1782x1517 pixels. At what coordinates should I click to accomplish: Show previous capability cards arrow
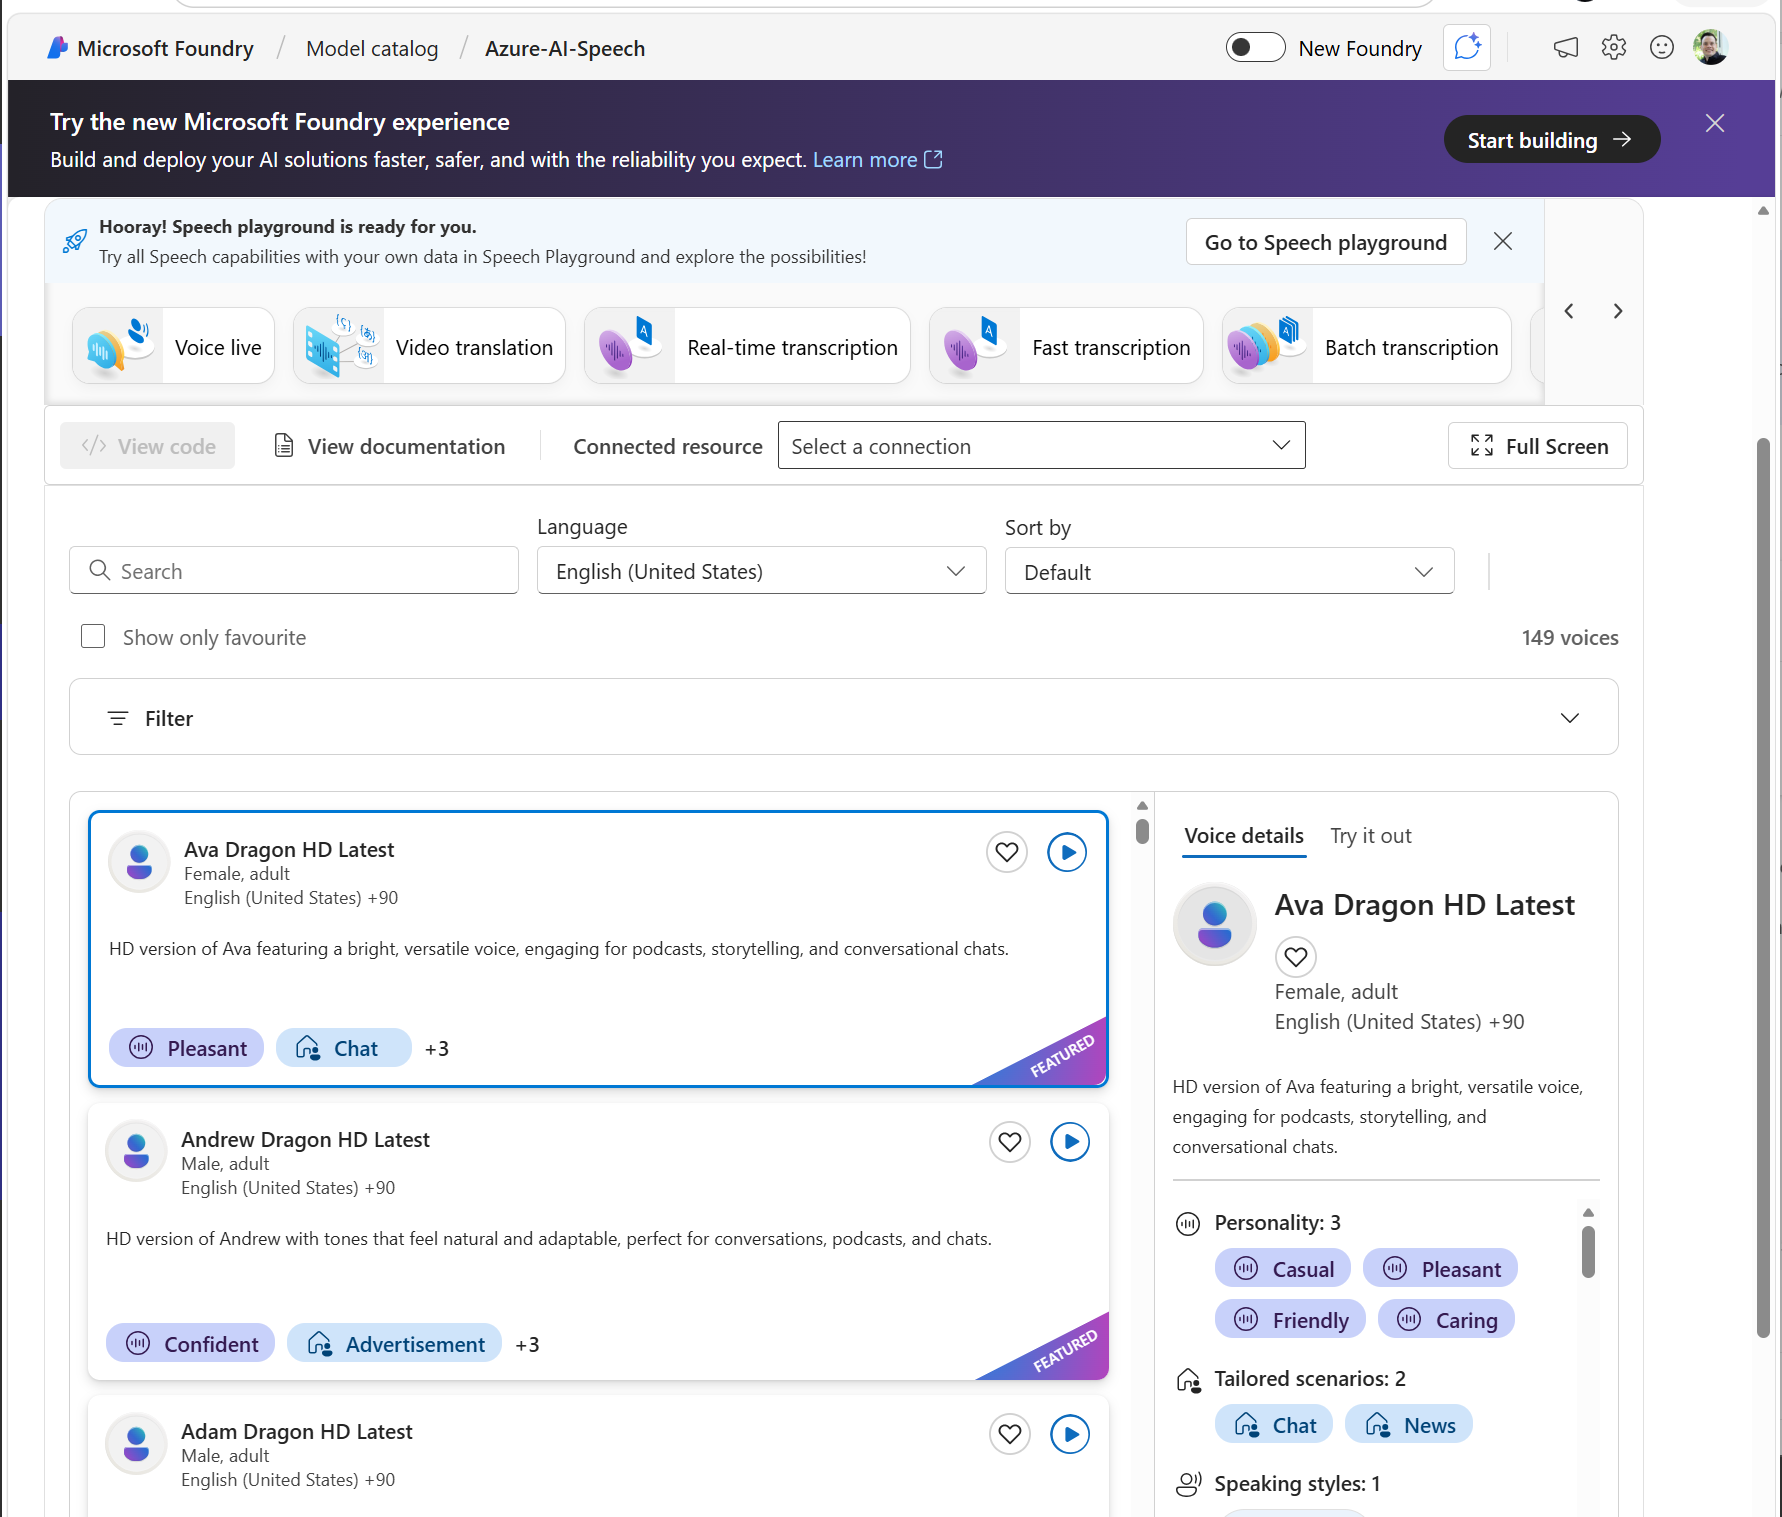click(x=1569, y=311)
